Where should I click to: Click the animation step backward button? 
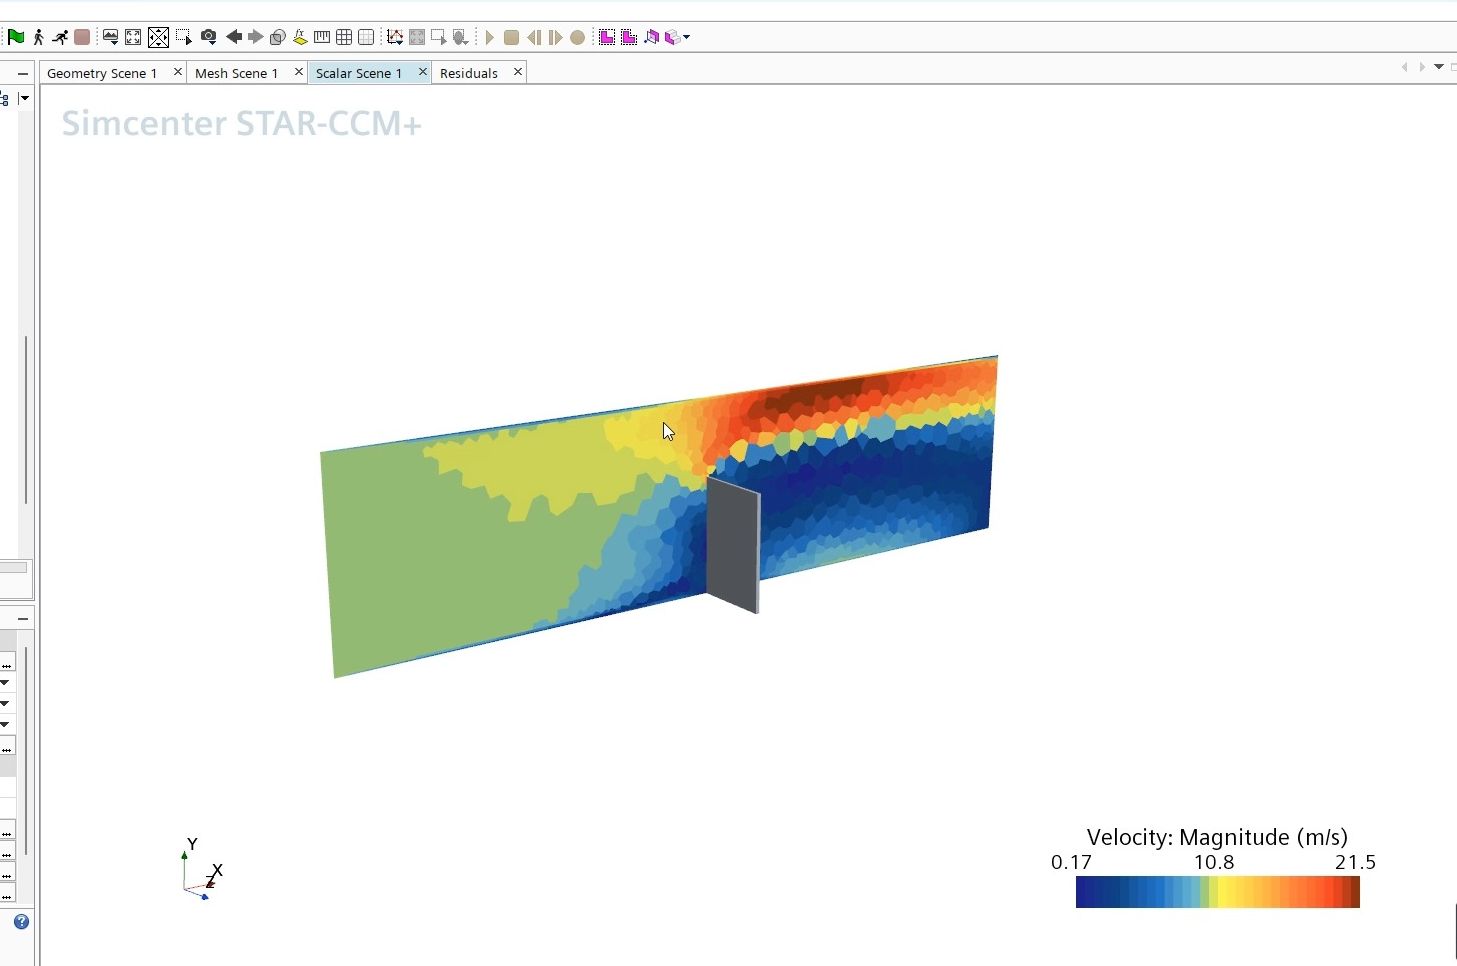pyautogui.click(x=533, y=37)
